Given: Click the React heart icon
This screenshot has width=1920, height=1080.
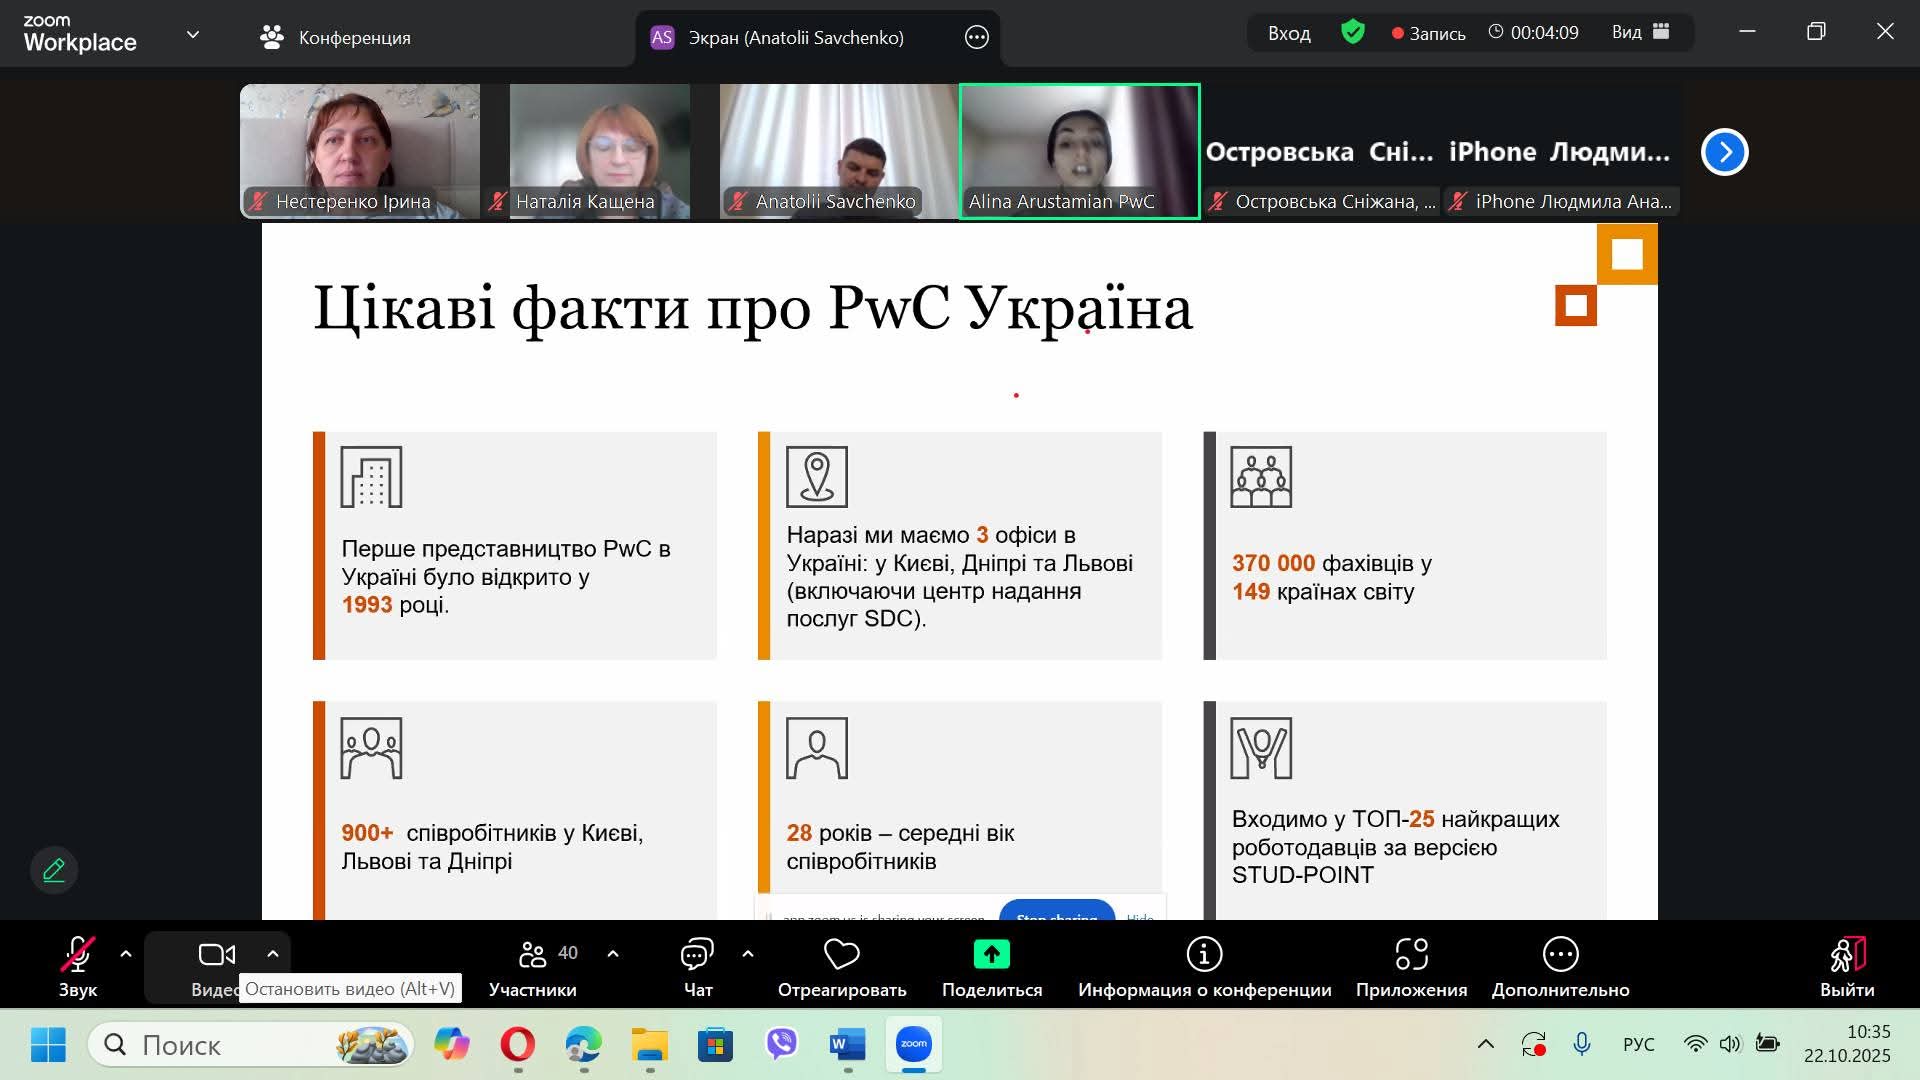Looking at the screenshot, I should (x=841, y=955).
